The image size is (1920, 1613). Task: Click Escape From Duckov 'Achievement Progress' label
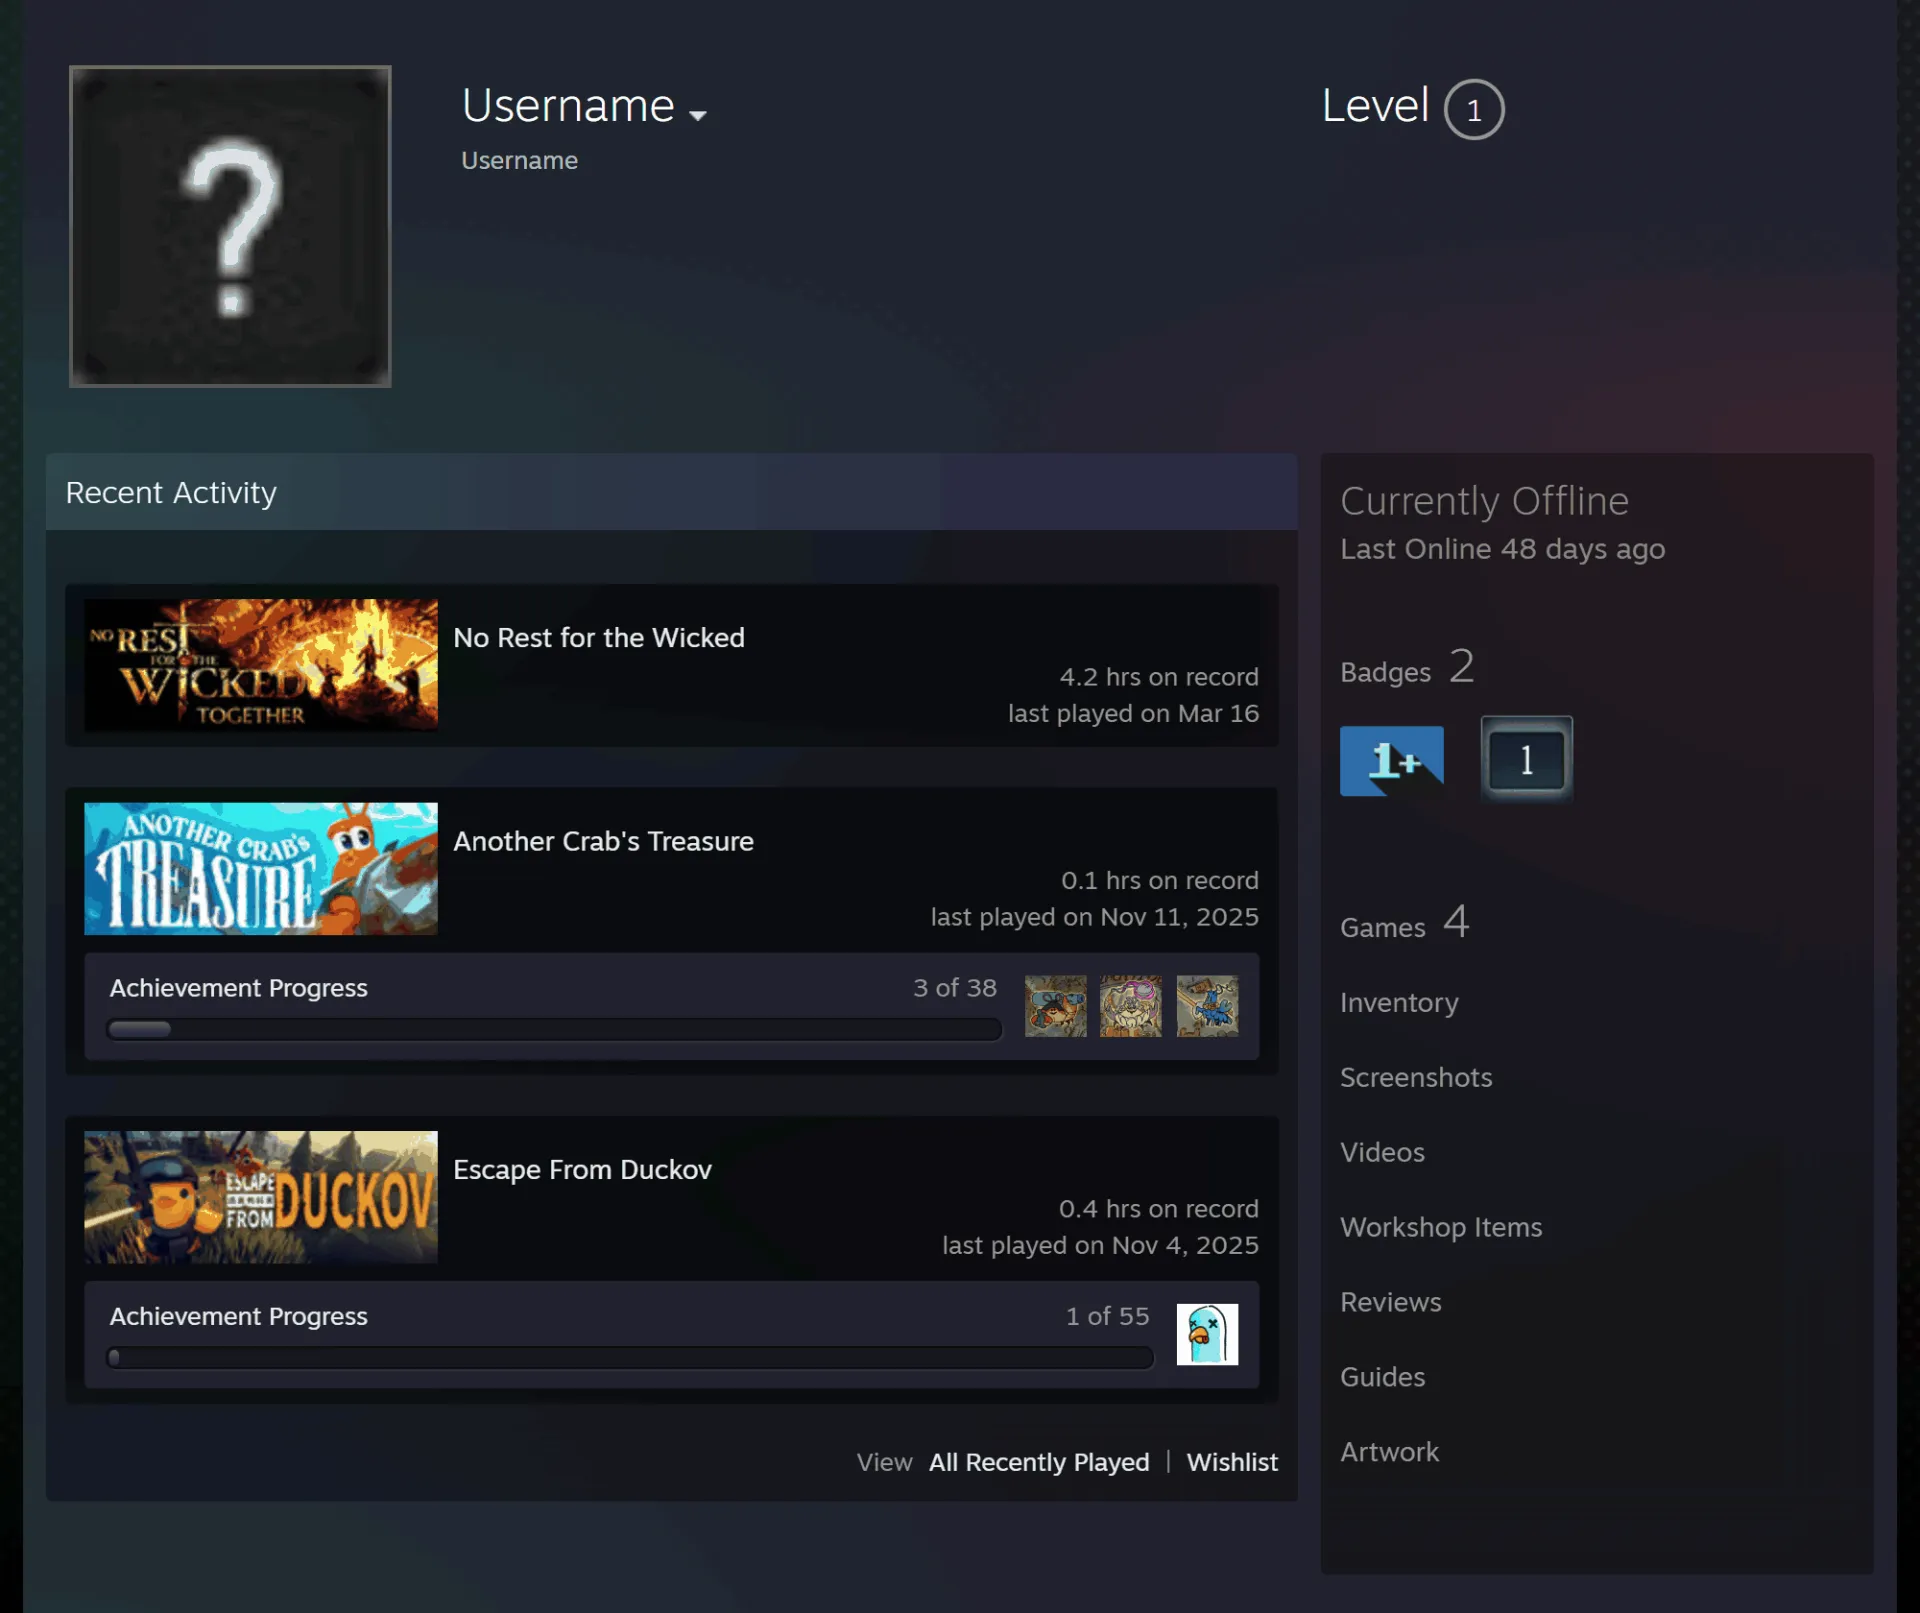pos(238,1316)
